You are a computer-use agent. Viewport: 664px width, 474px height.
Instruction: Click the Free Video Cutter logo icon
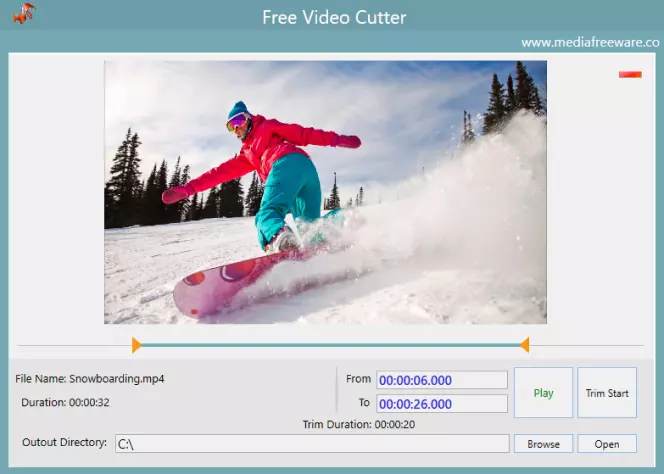[24, 13]
